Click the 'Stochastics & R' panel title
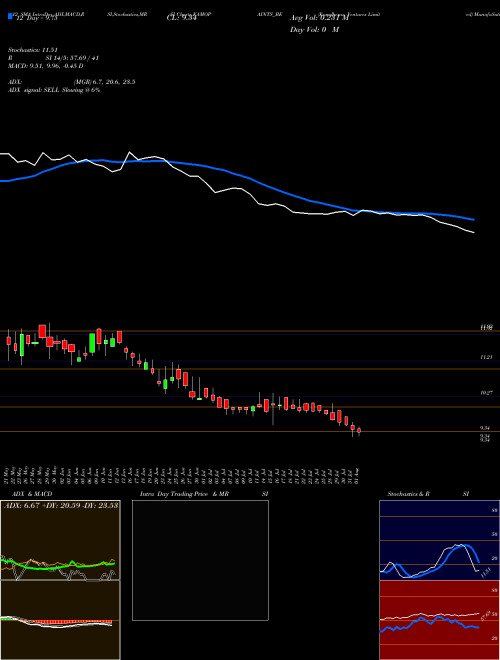This screenshot has width=500, height=660. pyautogui.click(x=408, y=494)
